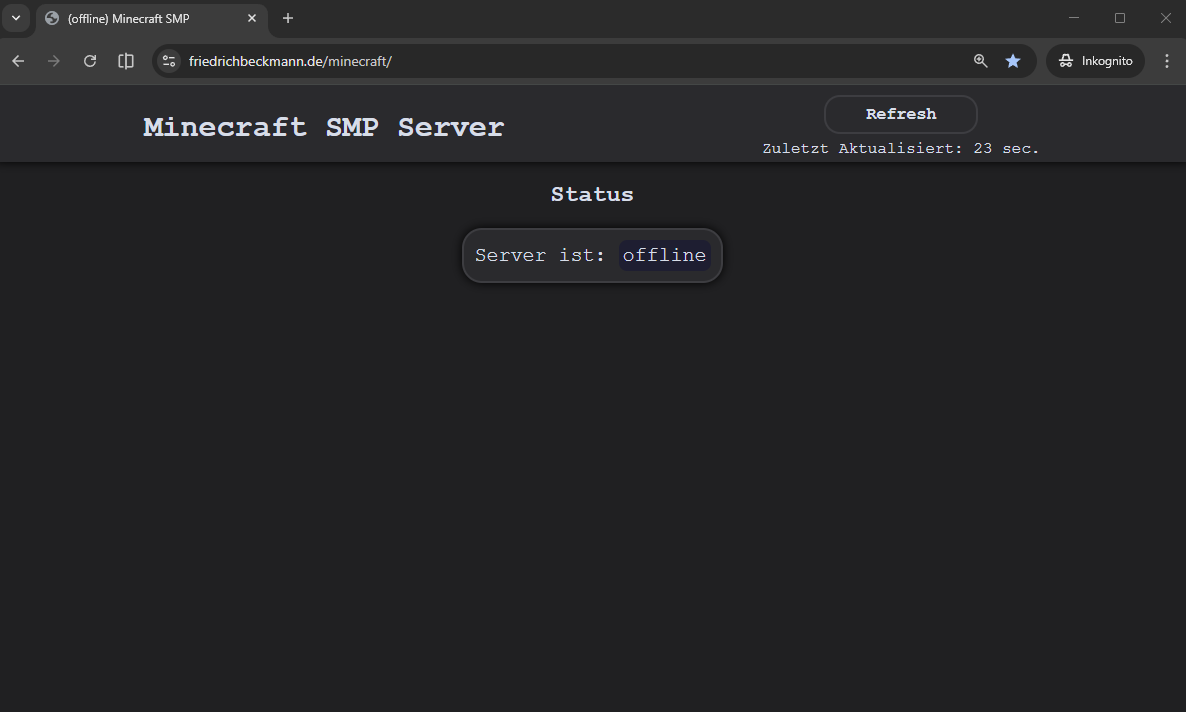Screen dimensions: 1186x712
Task: Reload the page with the refresh icon
Action: [90, 61]
